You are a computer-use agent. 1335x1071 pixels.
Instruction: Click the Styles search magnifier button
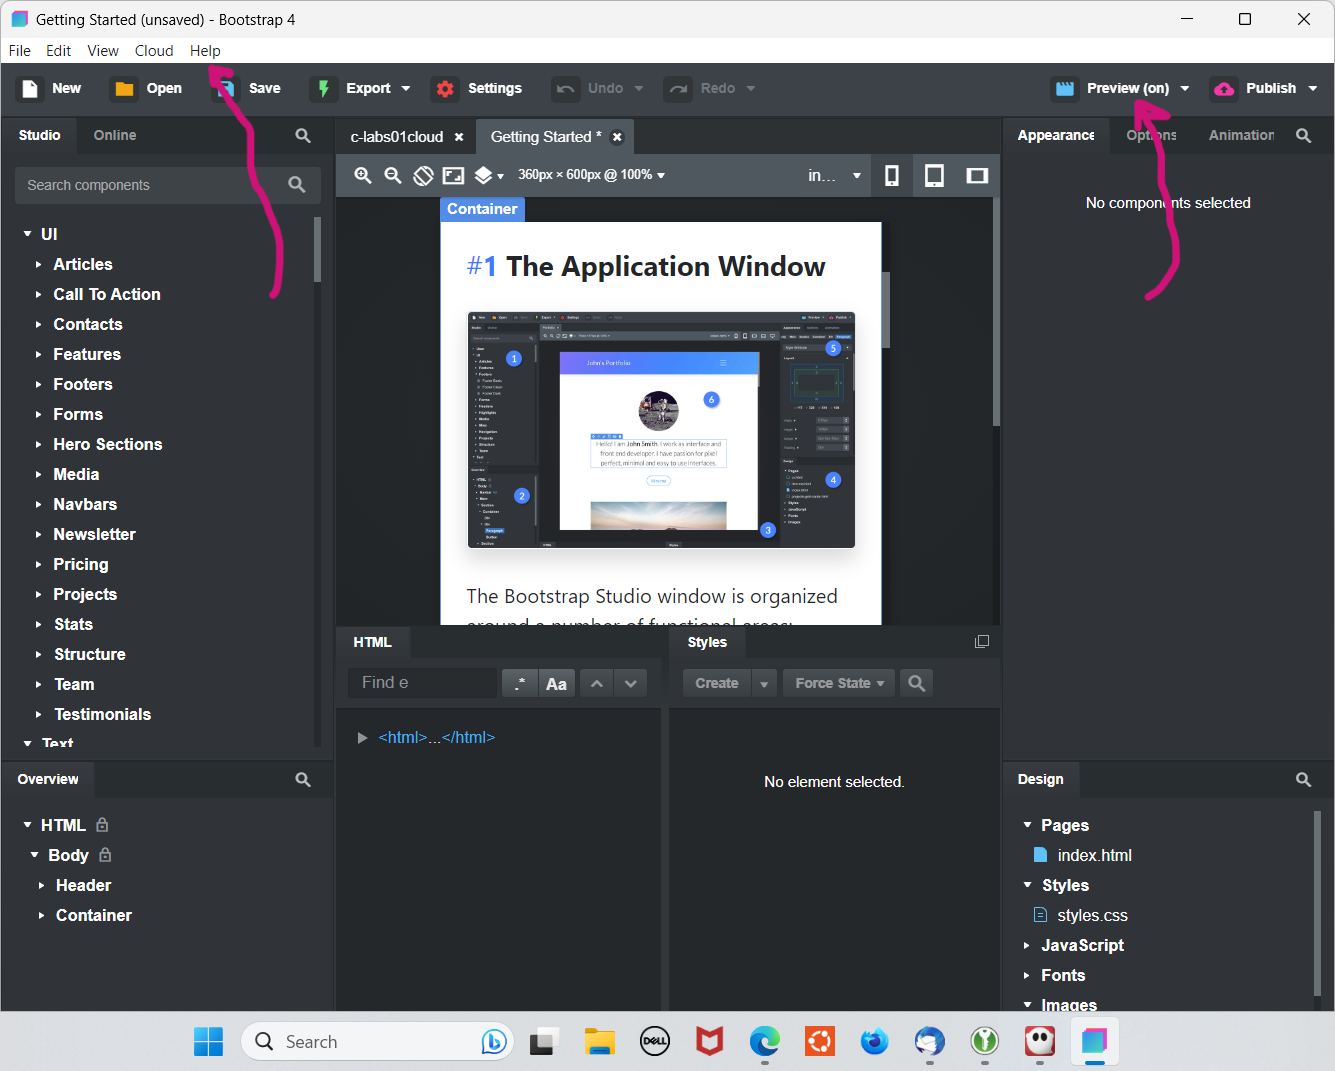(x=916, y=683)
